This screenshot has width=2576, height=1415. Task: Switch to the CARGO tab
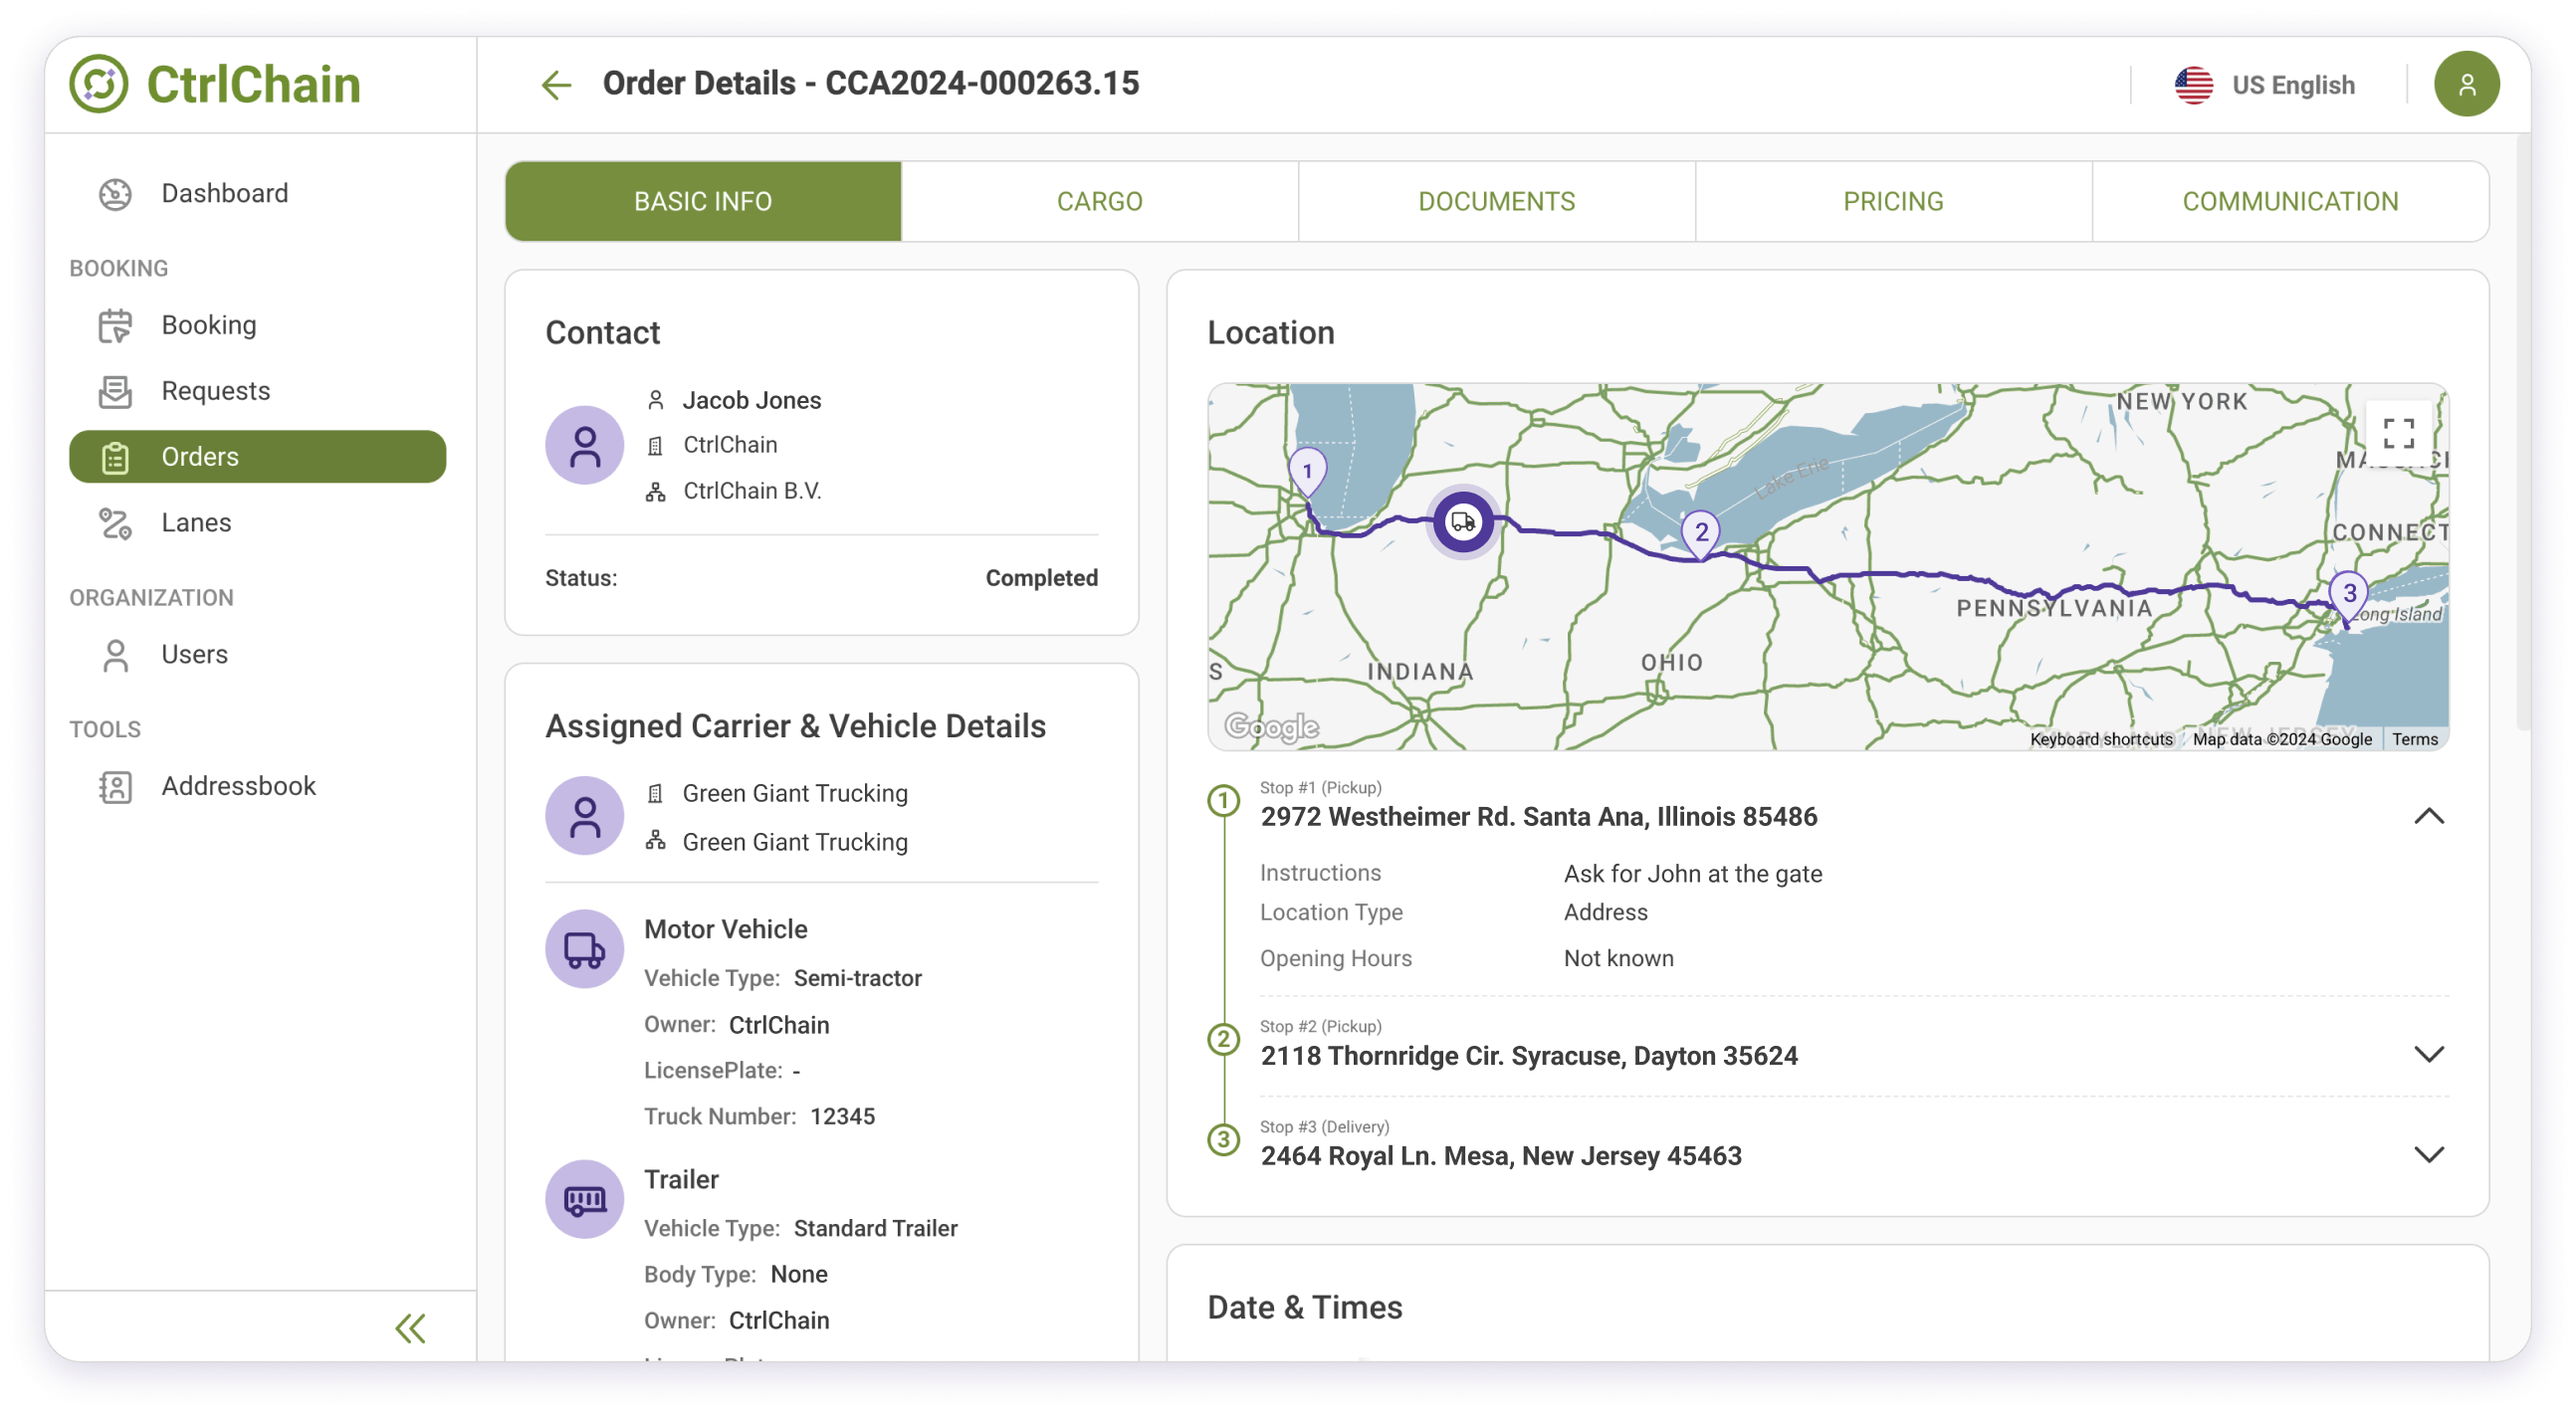click(x=1099, y=201)
